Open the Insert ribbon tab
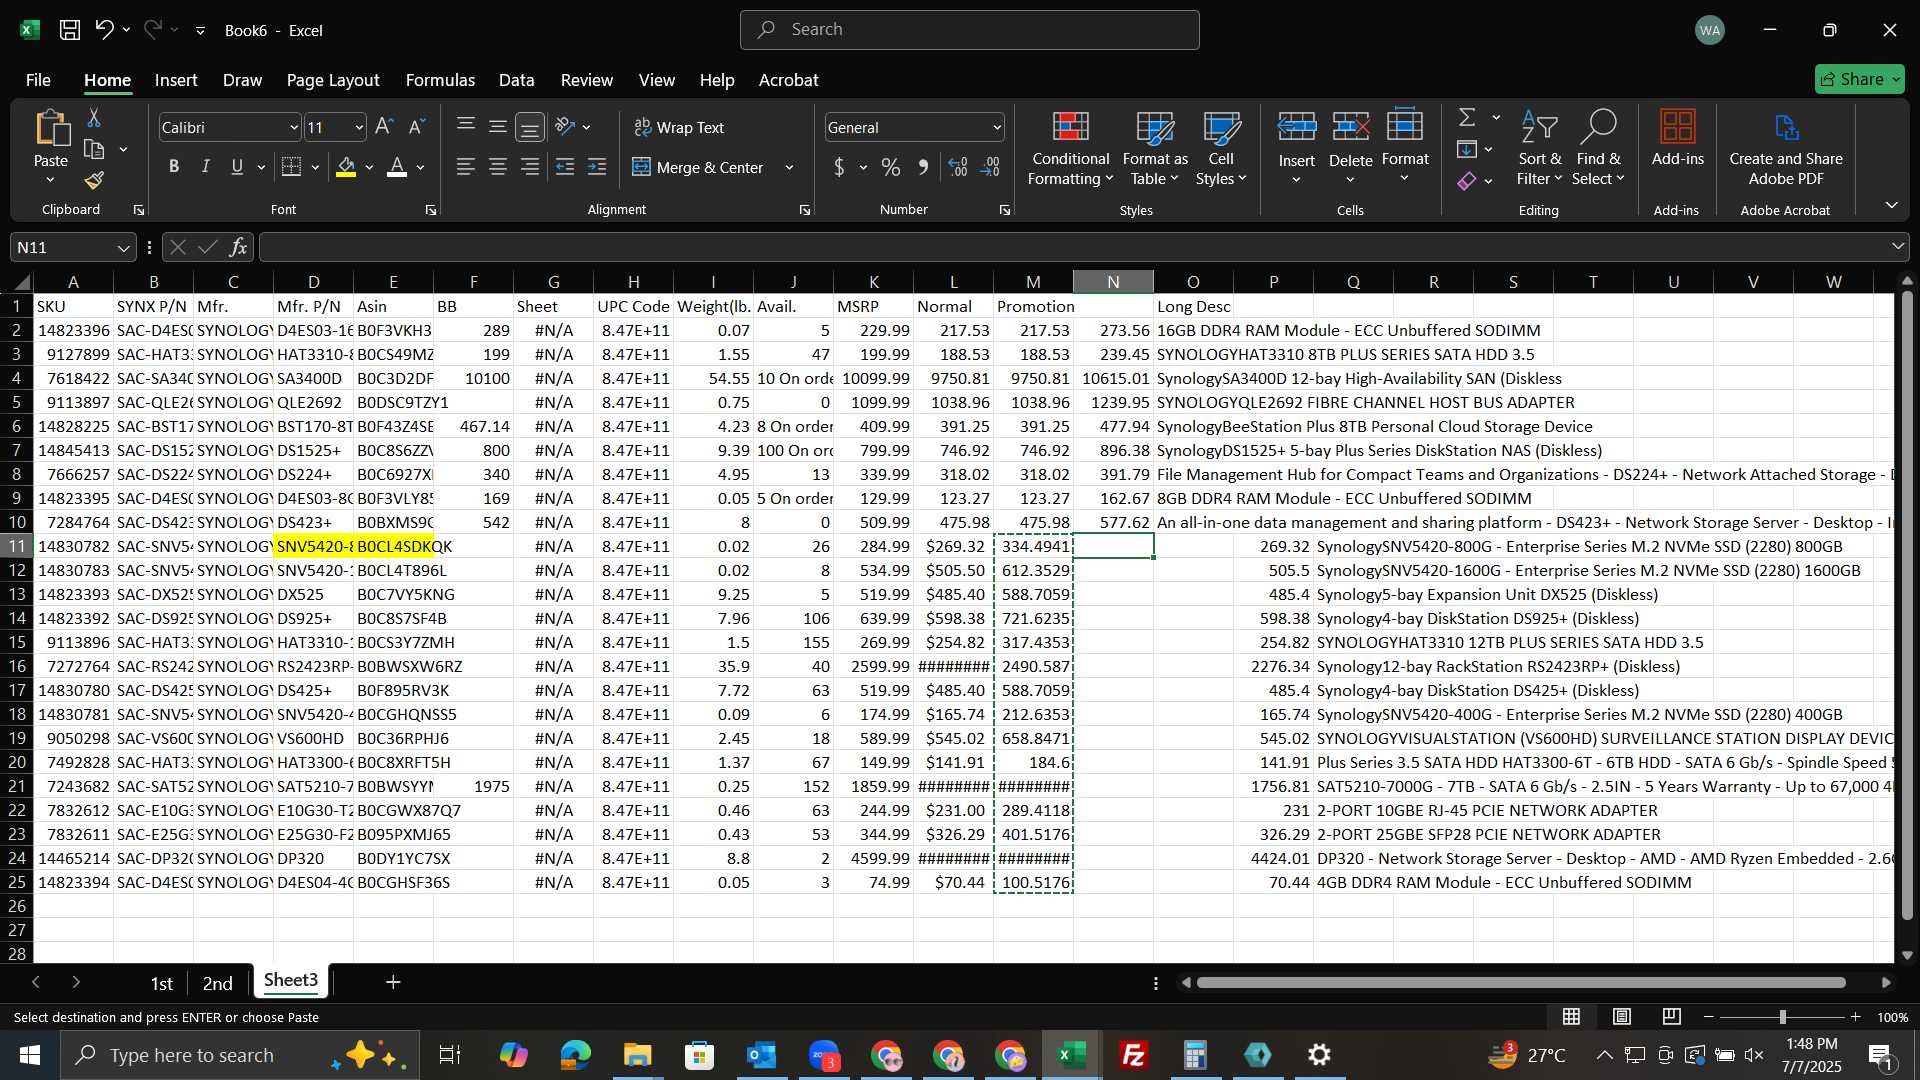Viewport: 1920px width, 1080px height. 176,80
